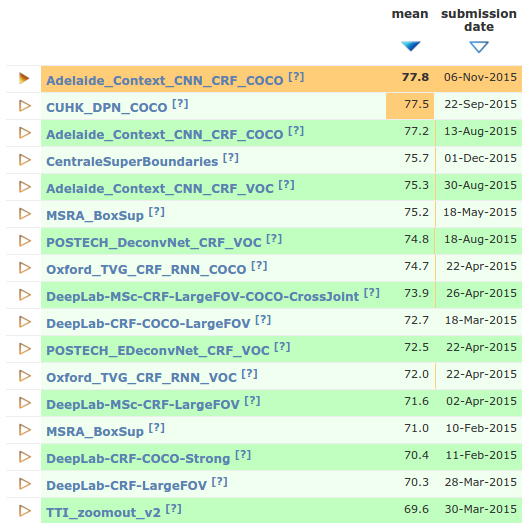
Task: Open help [?] beside CUHK_DPN_COCO
Action: (x=180, y=104)
